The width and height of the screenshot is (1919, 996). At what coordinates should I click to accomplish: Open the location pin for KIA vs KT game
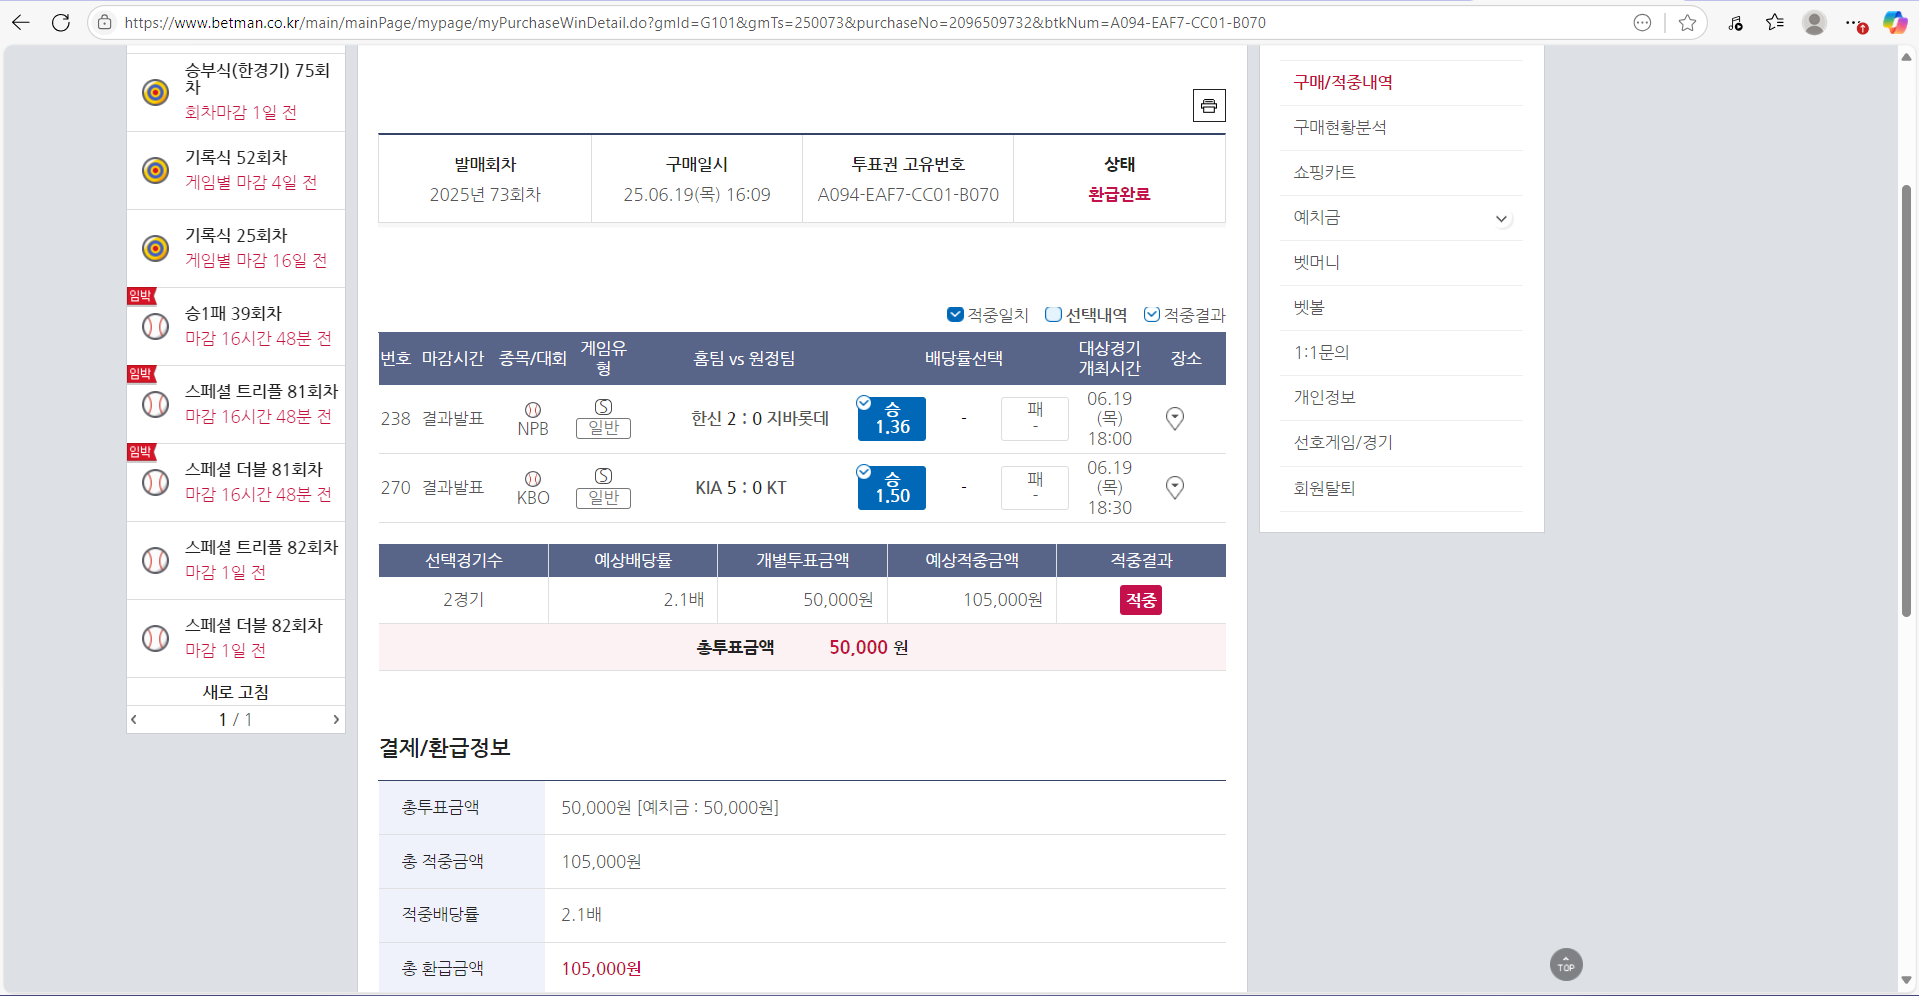pos(1174,488)
